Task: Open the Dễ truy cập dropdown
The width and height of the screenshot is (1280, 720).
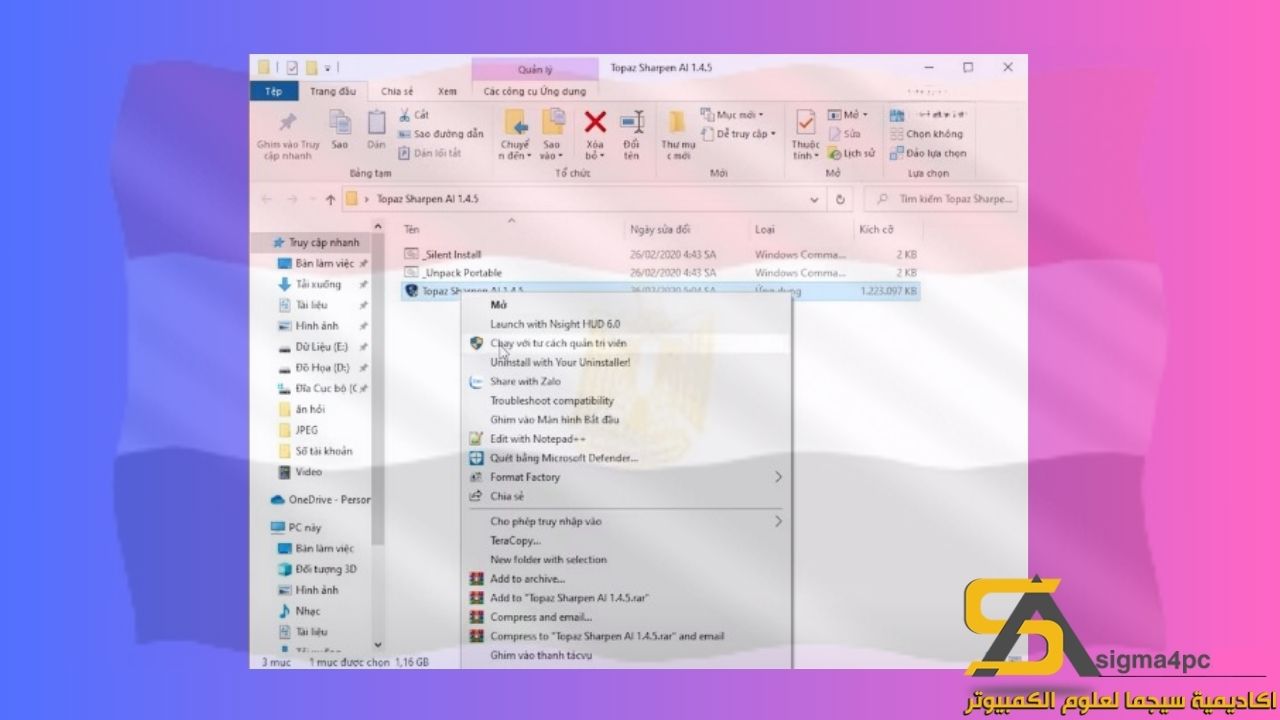Action: (x=738, y=133)
